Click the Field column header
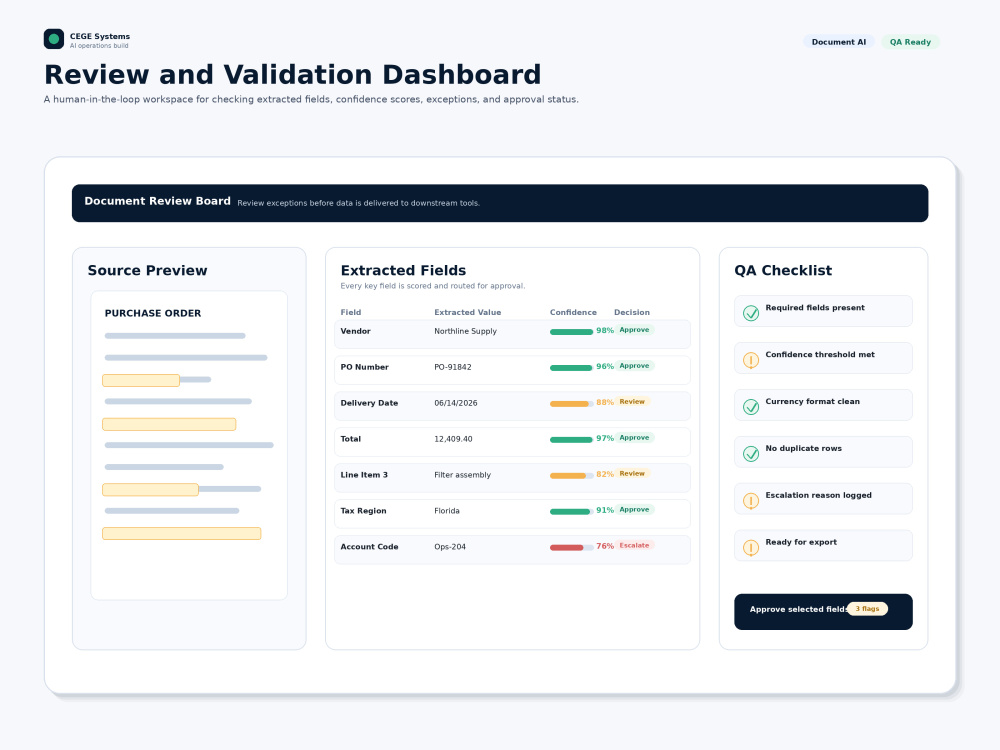1000x750 pixels. pos(351,312)
